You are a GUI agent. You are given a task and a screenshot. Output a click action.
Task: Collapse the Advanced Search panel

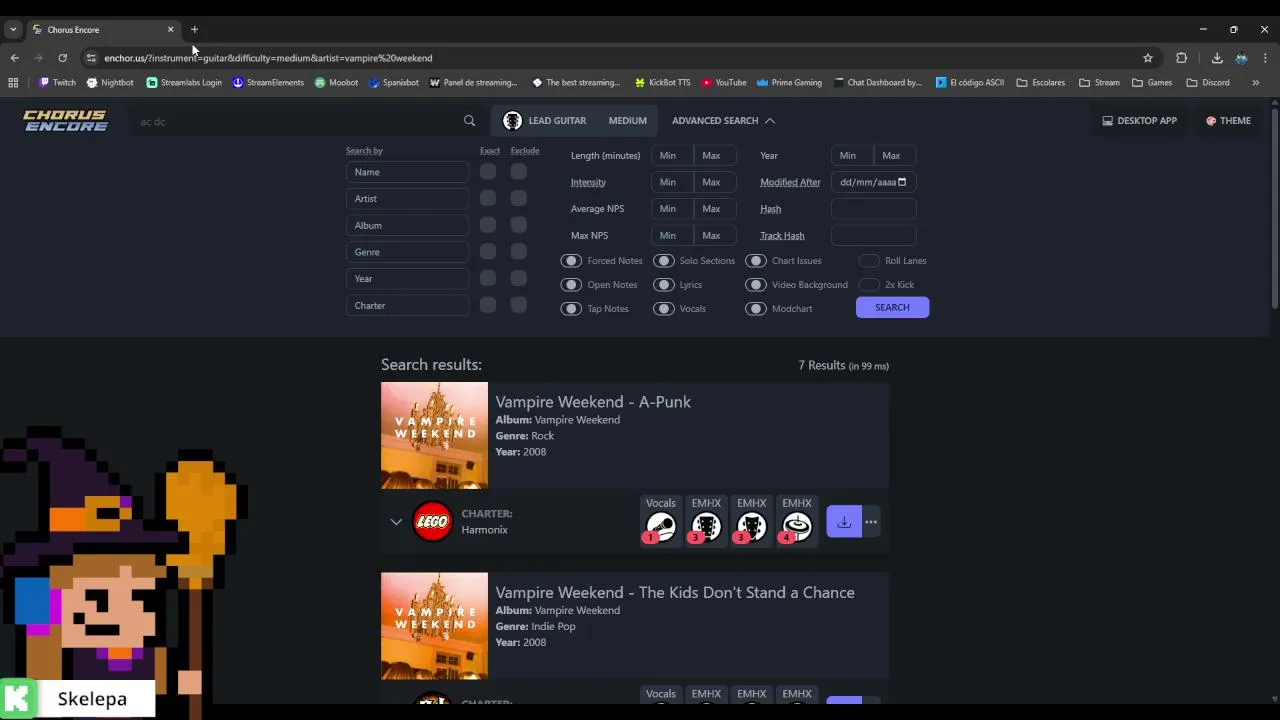point(723,121)
